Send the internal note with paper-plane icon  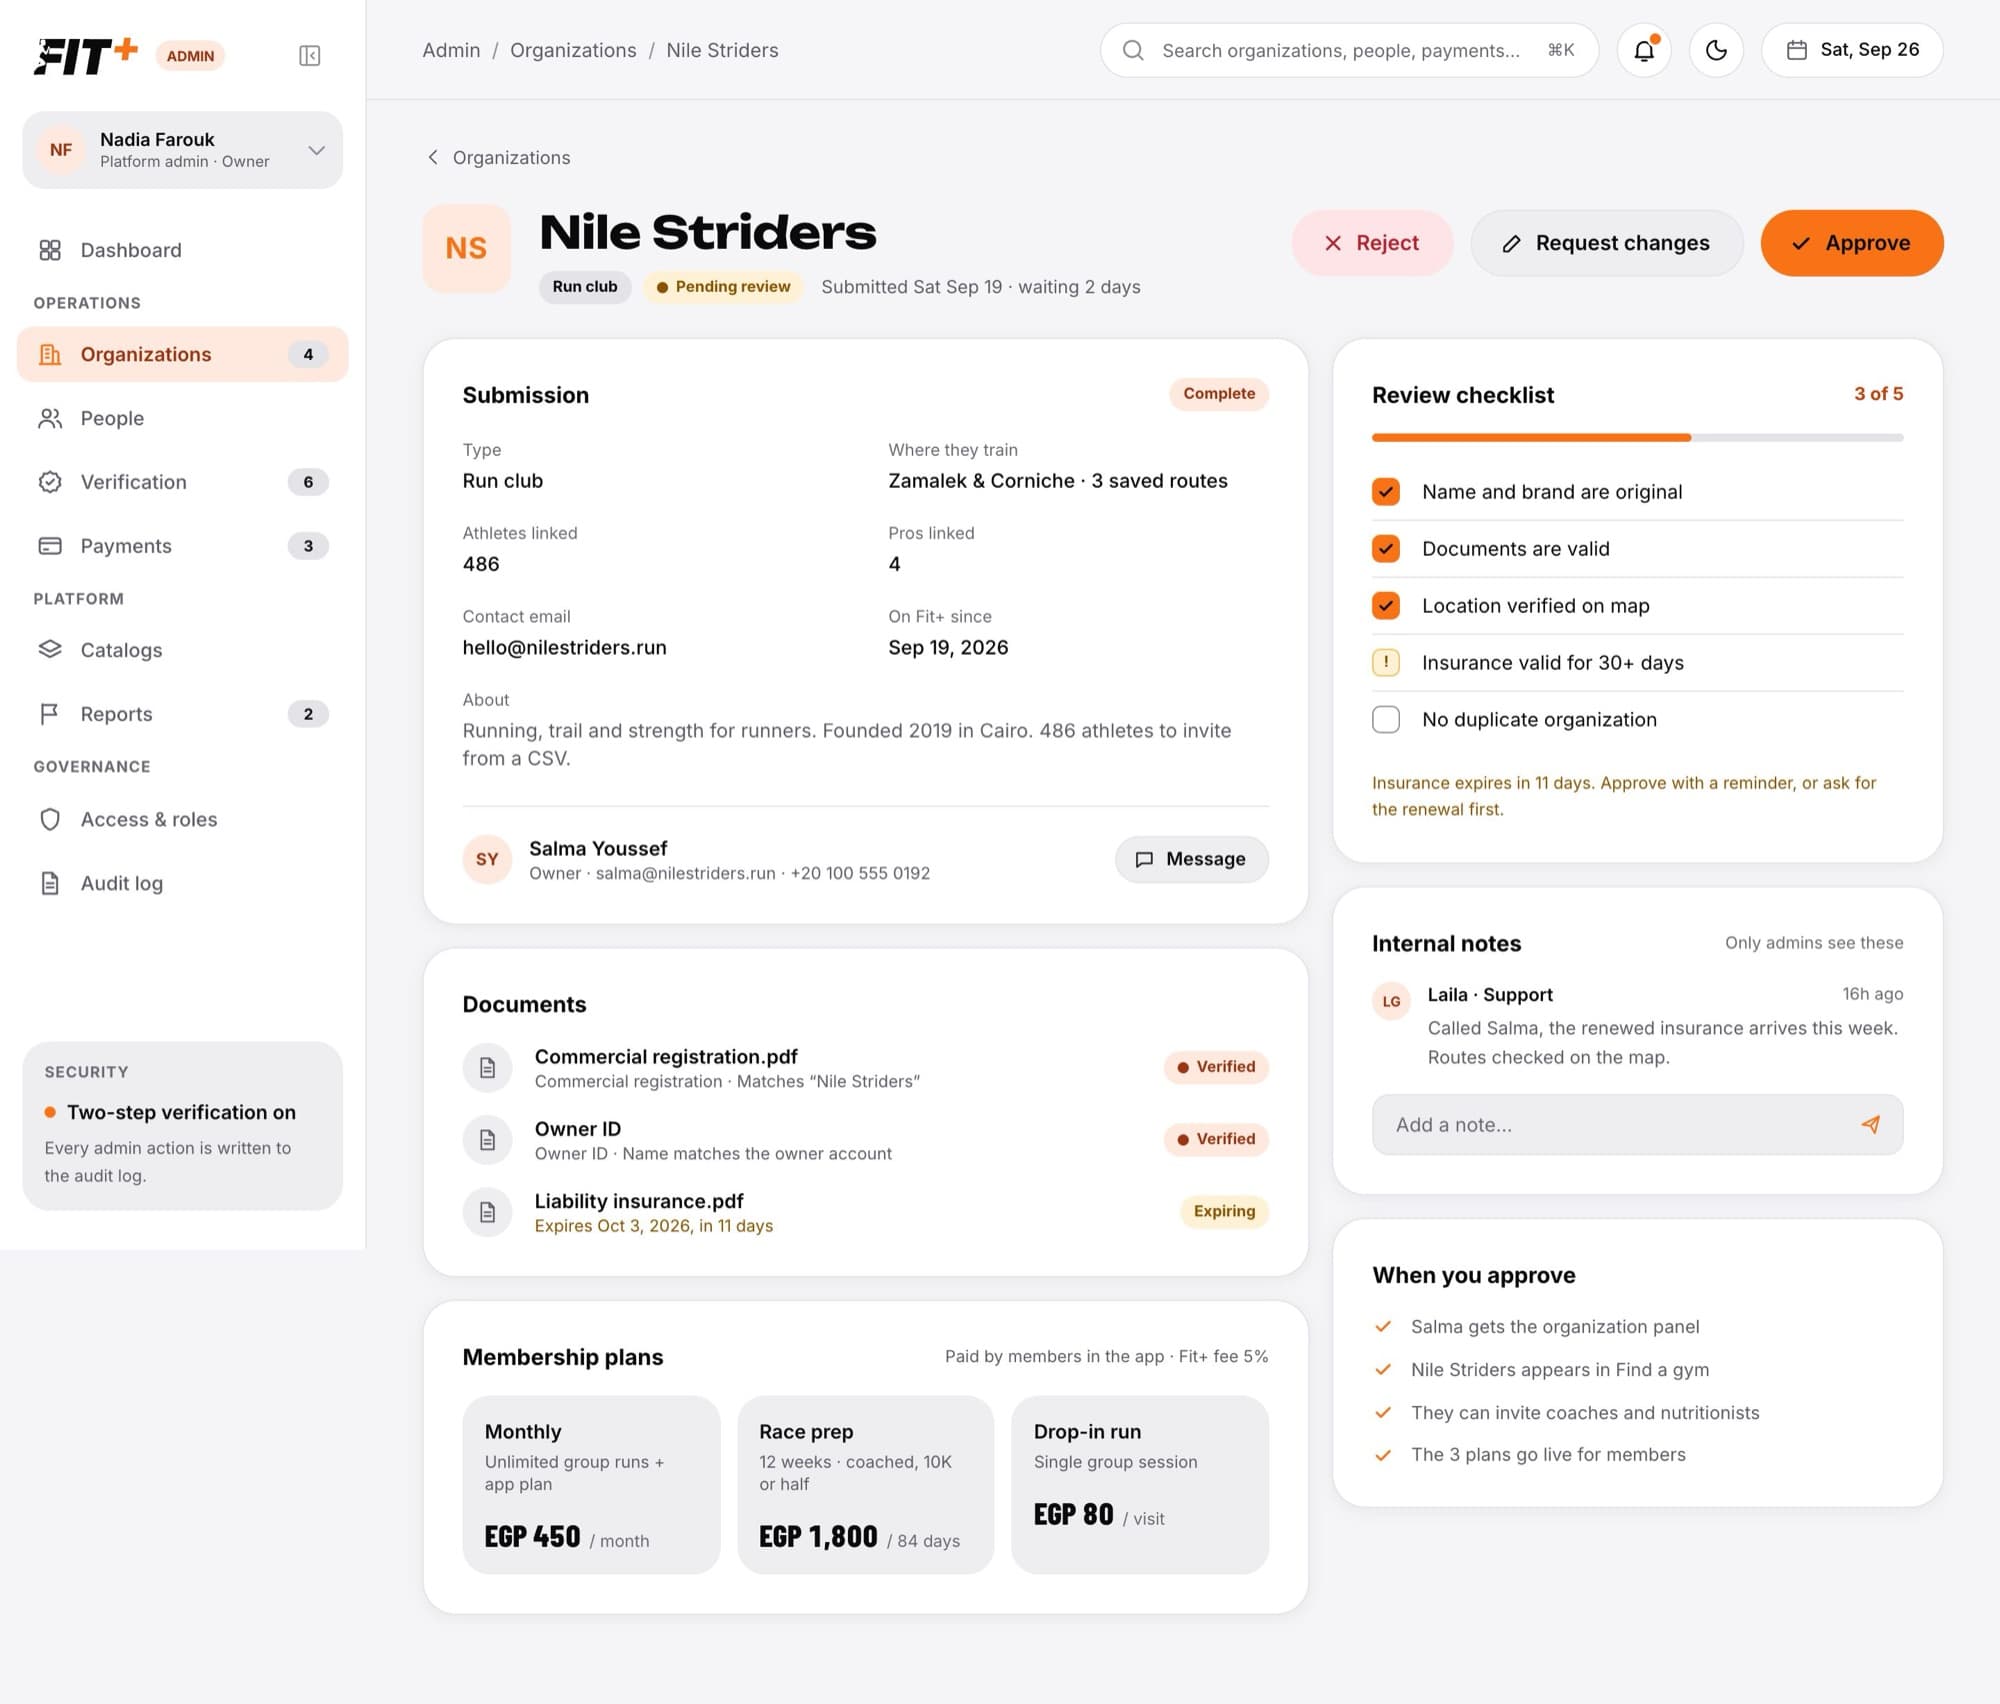[x=1870, y=1124]
